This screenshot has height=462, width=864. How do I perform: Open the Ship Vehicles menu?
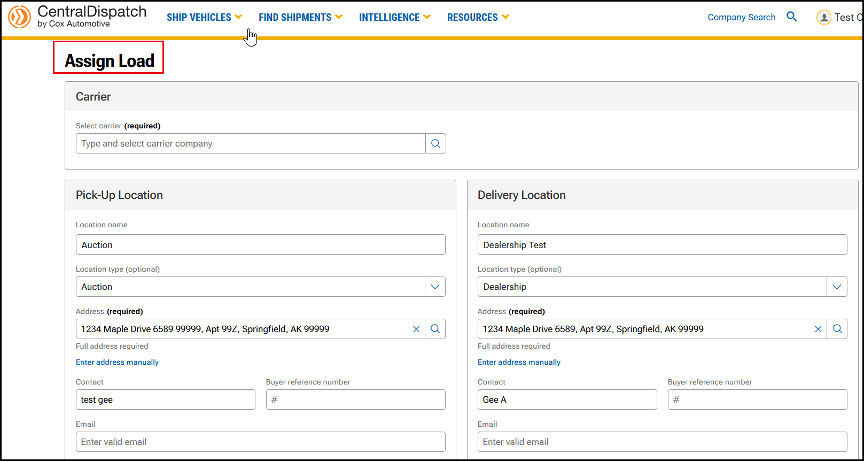click(x=204, y=17)
